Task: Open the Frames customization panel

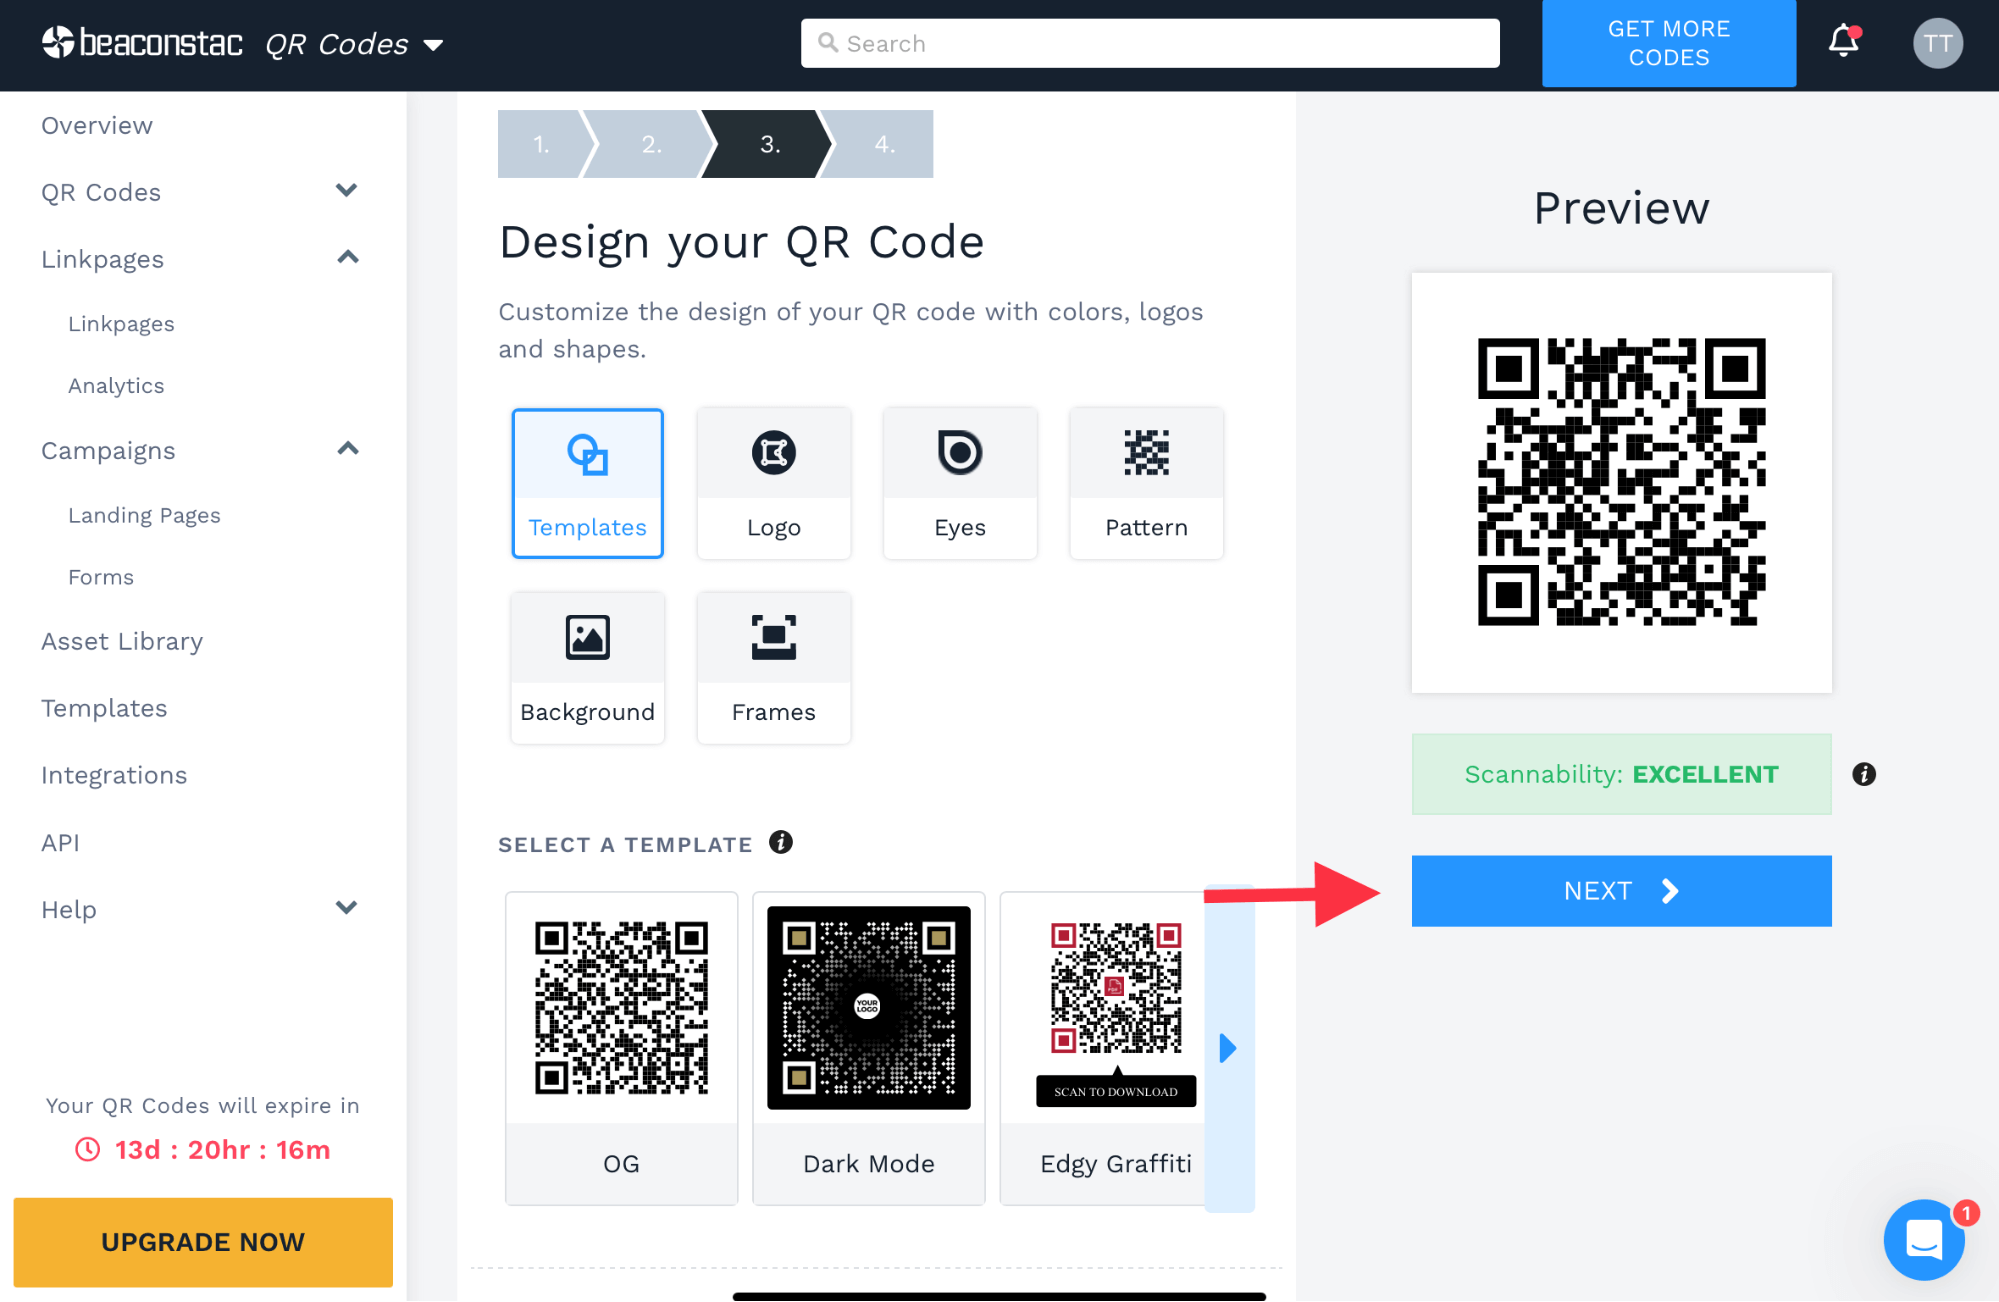Action: point(773,668)
